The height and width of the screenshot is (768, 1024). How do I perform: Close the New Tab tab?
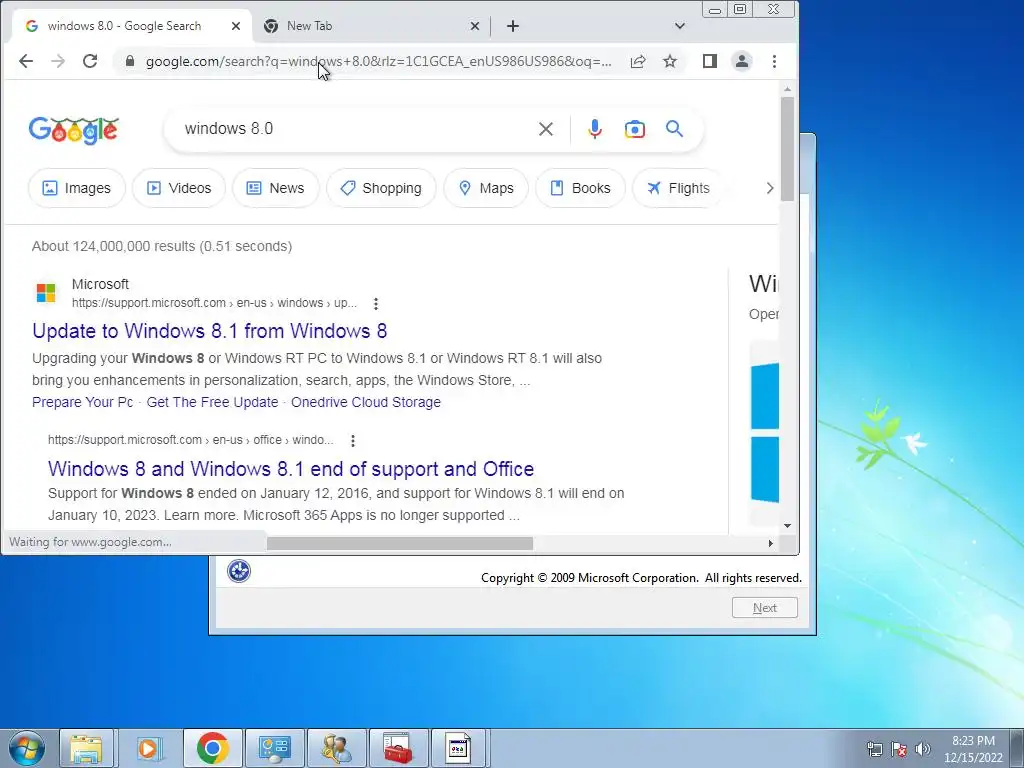click(x=475, y=26)
